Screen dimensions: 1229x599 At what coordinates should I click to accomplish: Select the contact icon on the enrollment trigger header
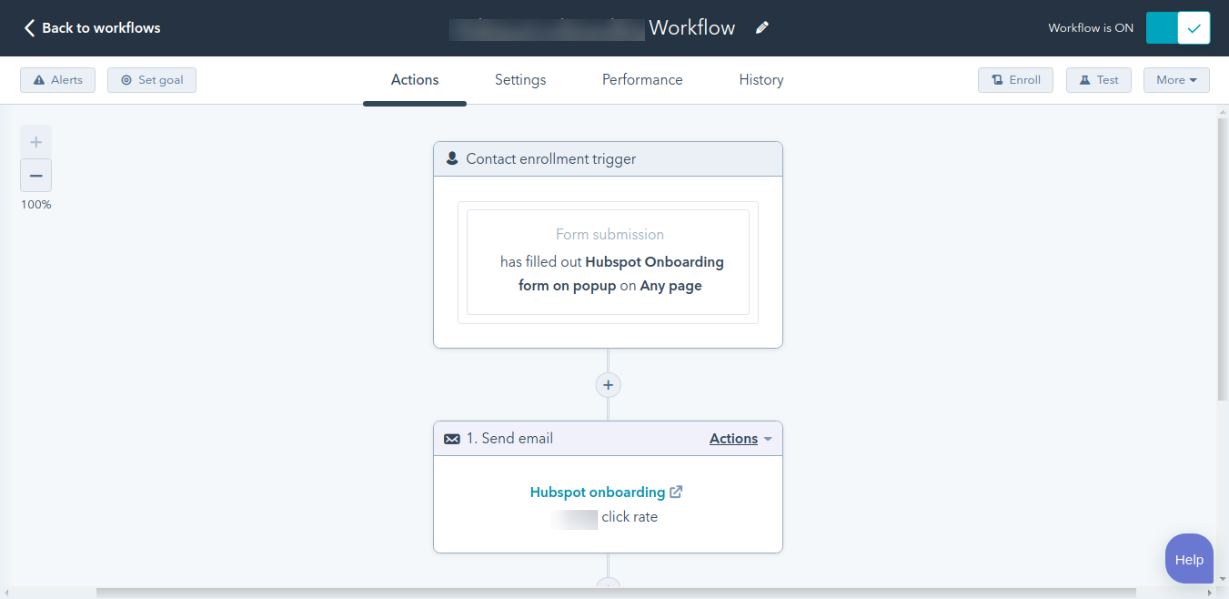452,158
